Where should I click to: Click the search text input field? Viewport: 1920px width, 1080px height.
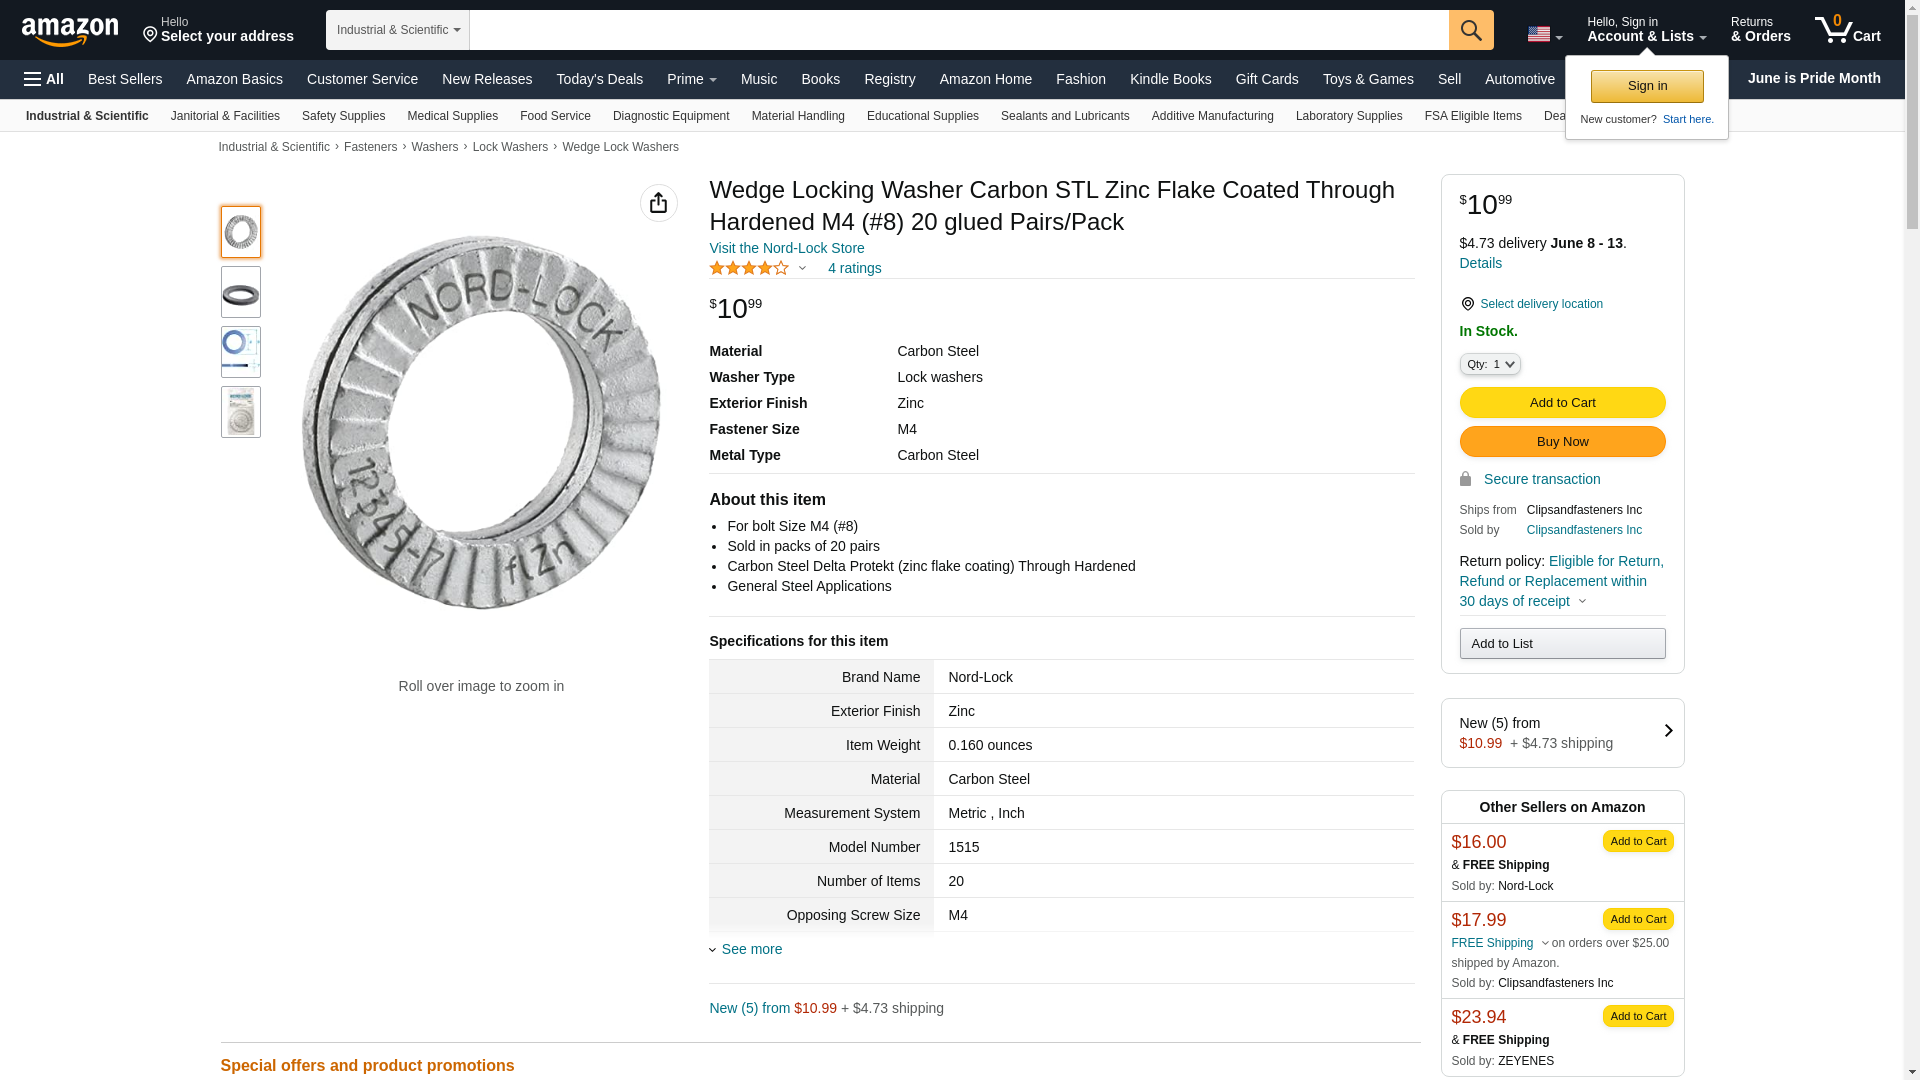(958, 30)
